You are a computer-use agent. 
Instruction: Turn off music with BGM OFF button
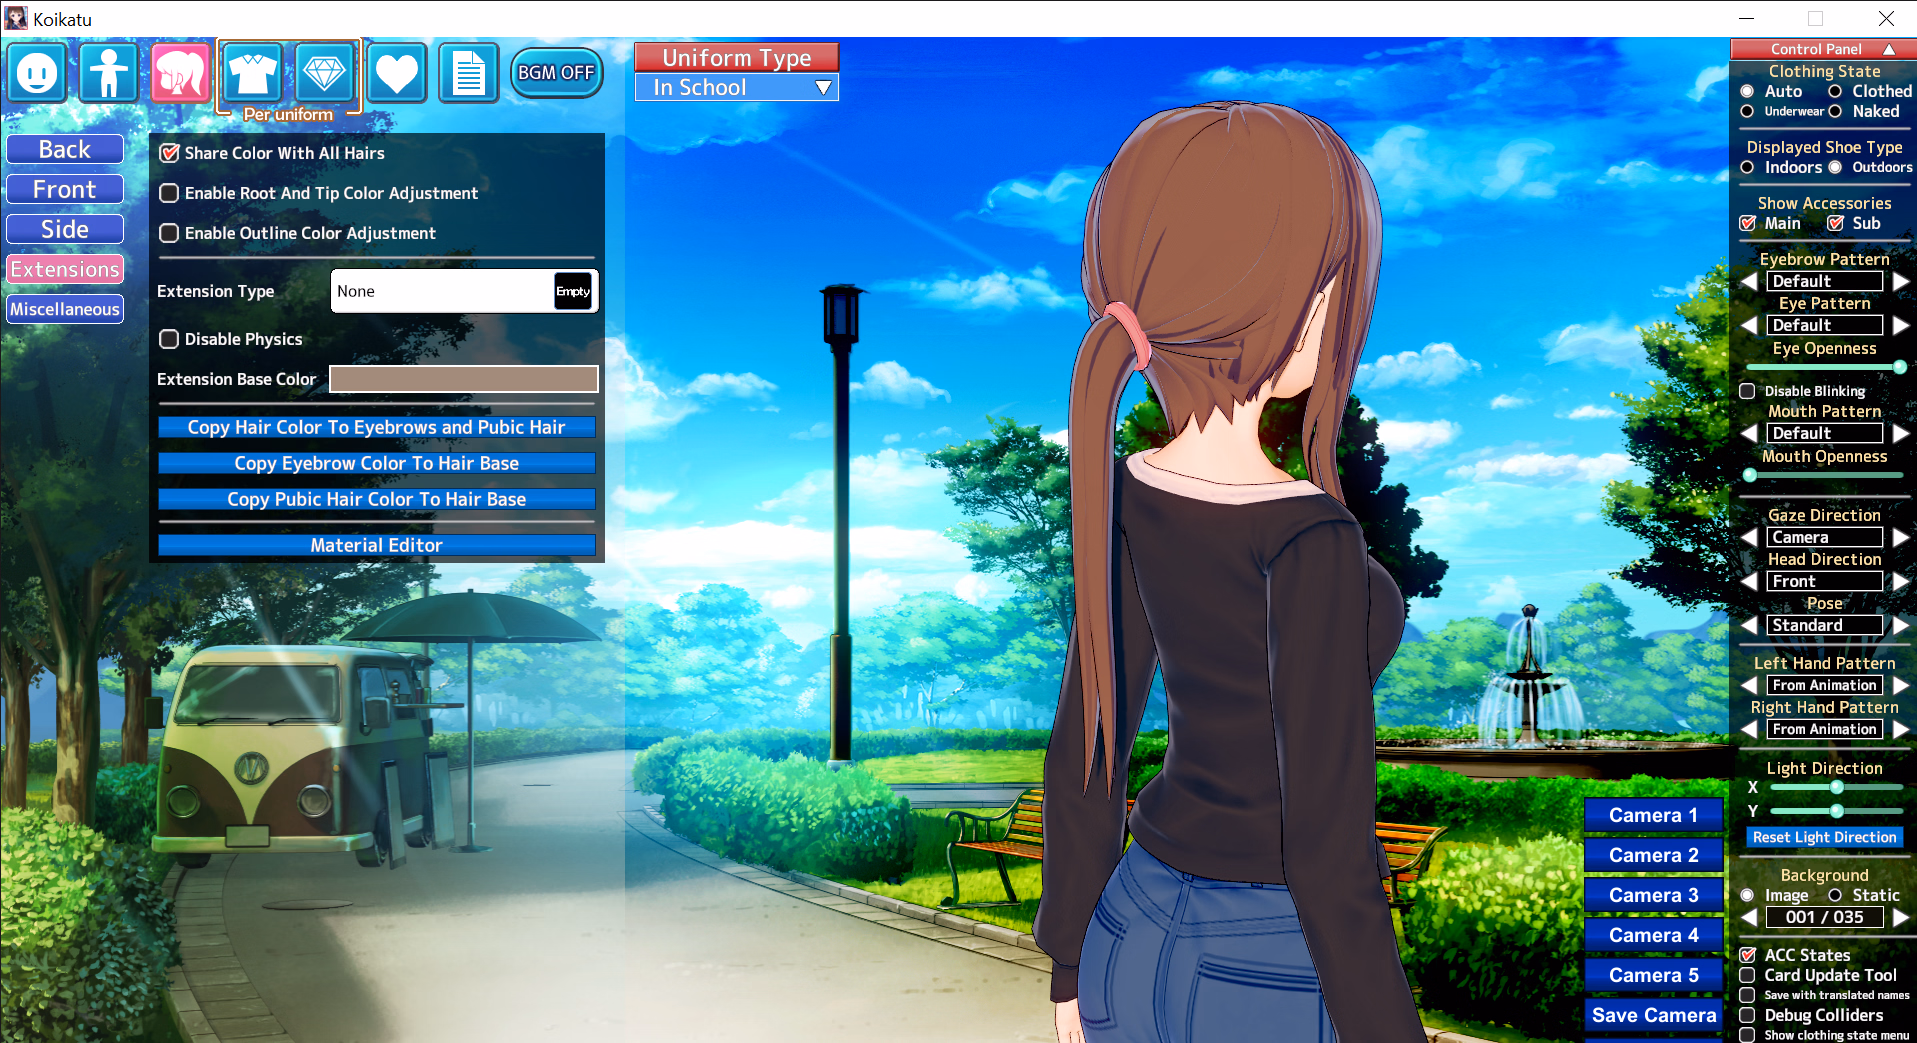(x=556, y=73)
